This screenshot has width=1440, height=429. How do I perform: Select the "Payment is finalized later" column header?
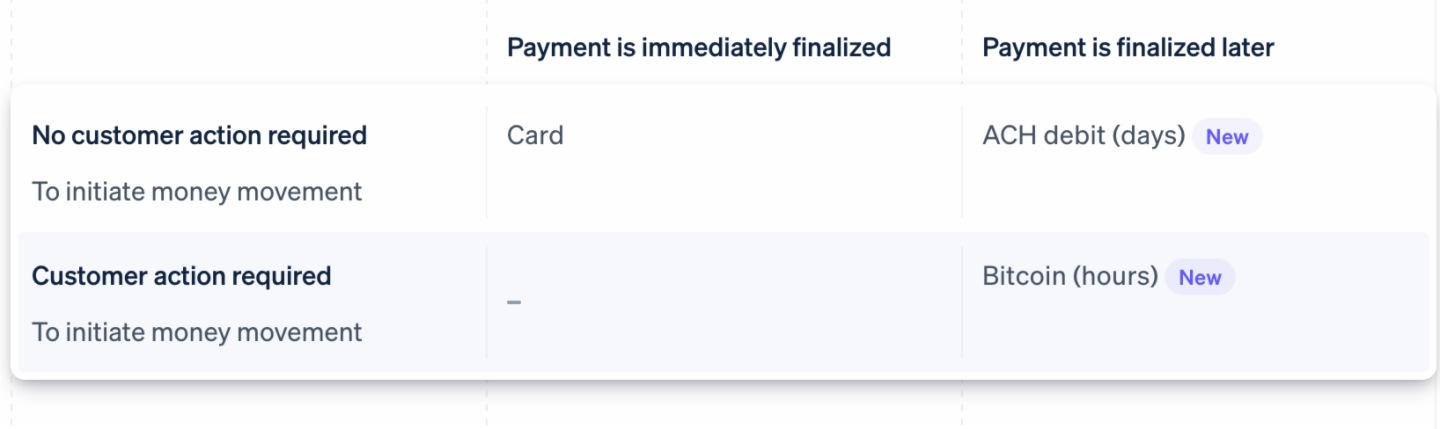[1127, 48]
